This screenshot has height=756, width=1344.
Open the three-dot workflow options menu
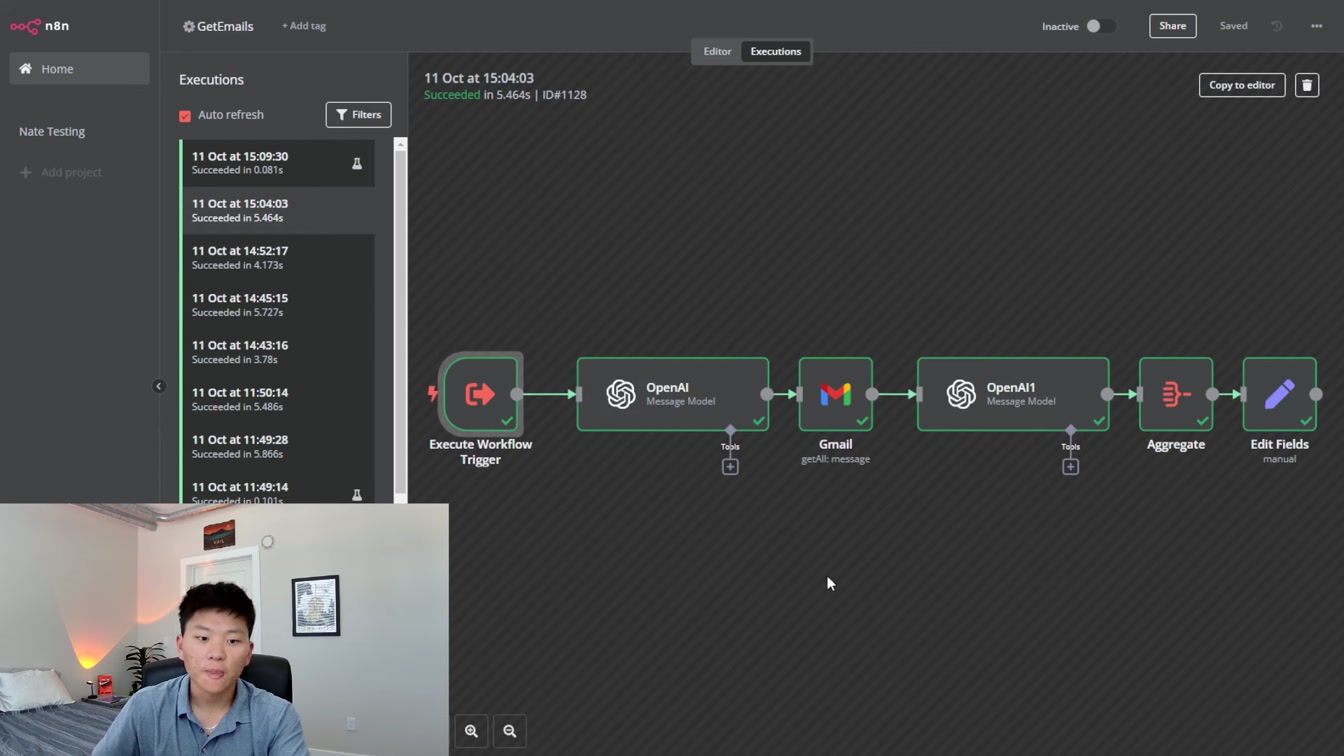[x=1316, y=26]
